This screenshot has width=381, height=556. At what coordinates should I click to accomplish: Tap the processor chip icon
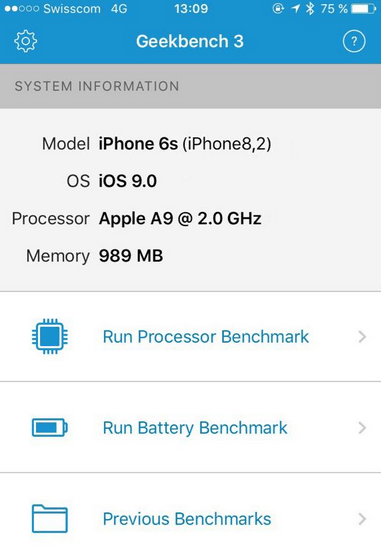point(50,337)
